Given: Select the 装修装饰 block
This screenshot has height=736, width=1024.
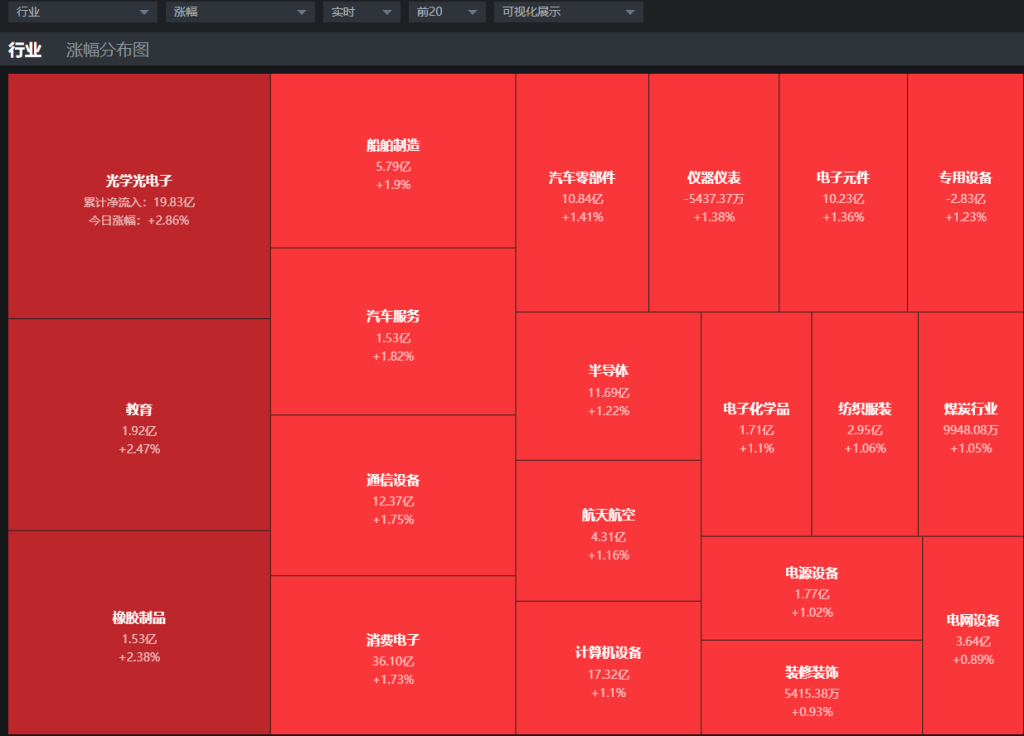Looking at the screenshot, I should coord(812,688).
